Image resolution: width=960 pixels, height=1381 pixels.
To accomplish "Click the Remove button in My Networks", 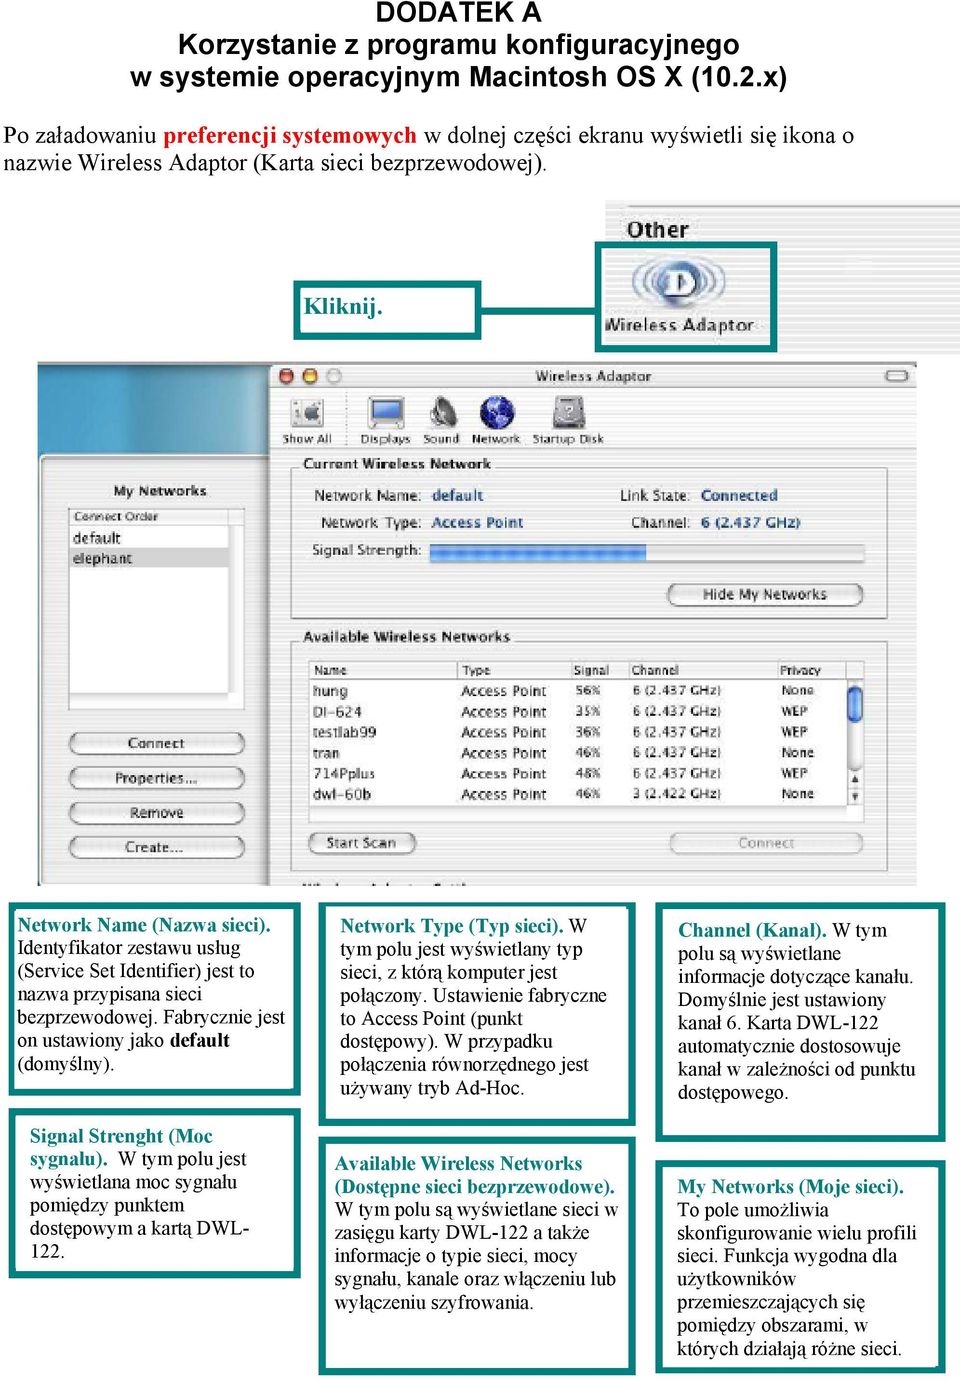I will [x=156, y=813].
